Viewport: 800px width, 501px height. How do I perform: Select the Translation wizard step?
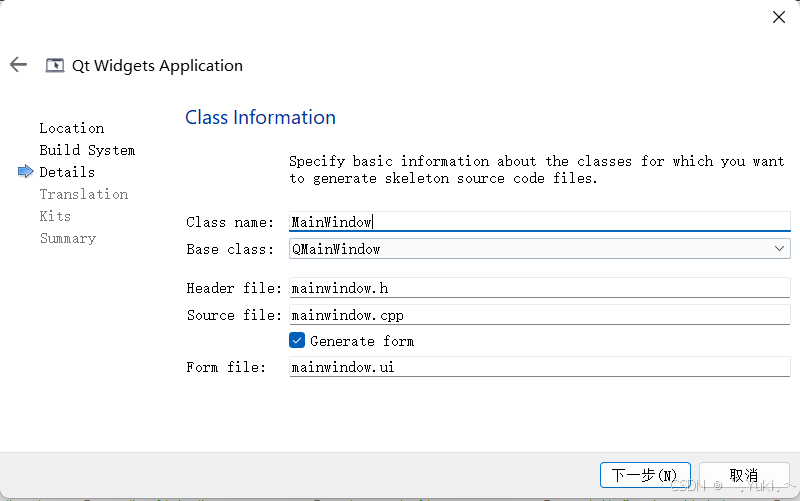84,194
